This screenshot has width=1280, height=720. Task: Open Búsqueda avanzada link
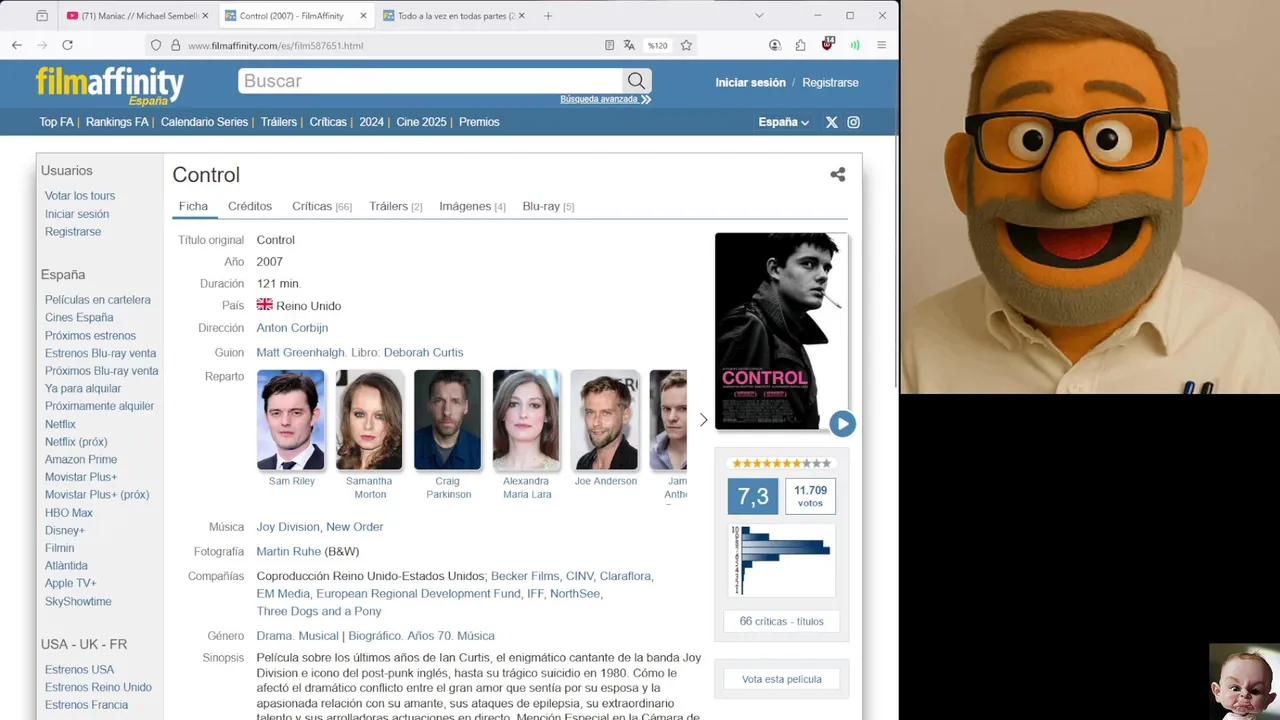[x=605, y=99]
